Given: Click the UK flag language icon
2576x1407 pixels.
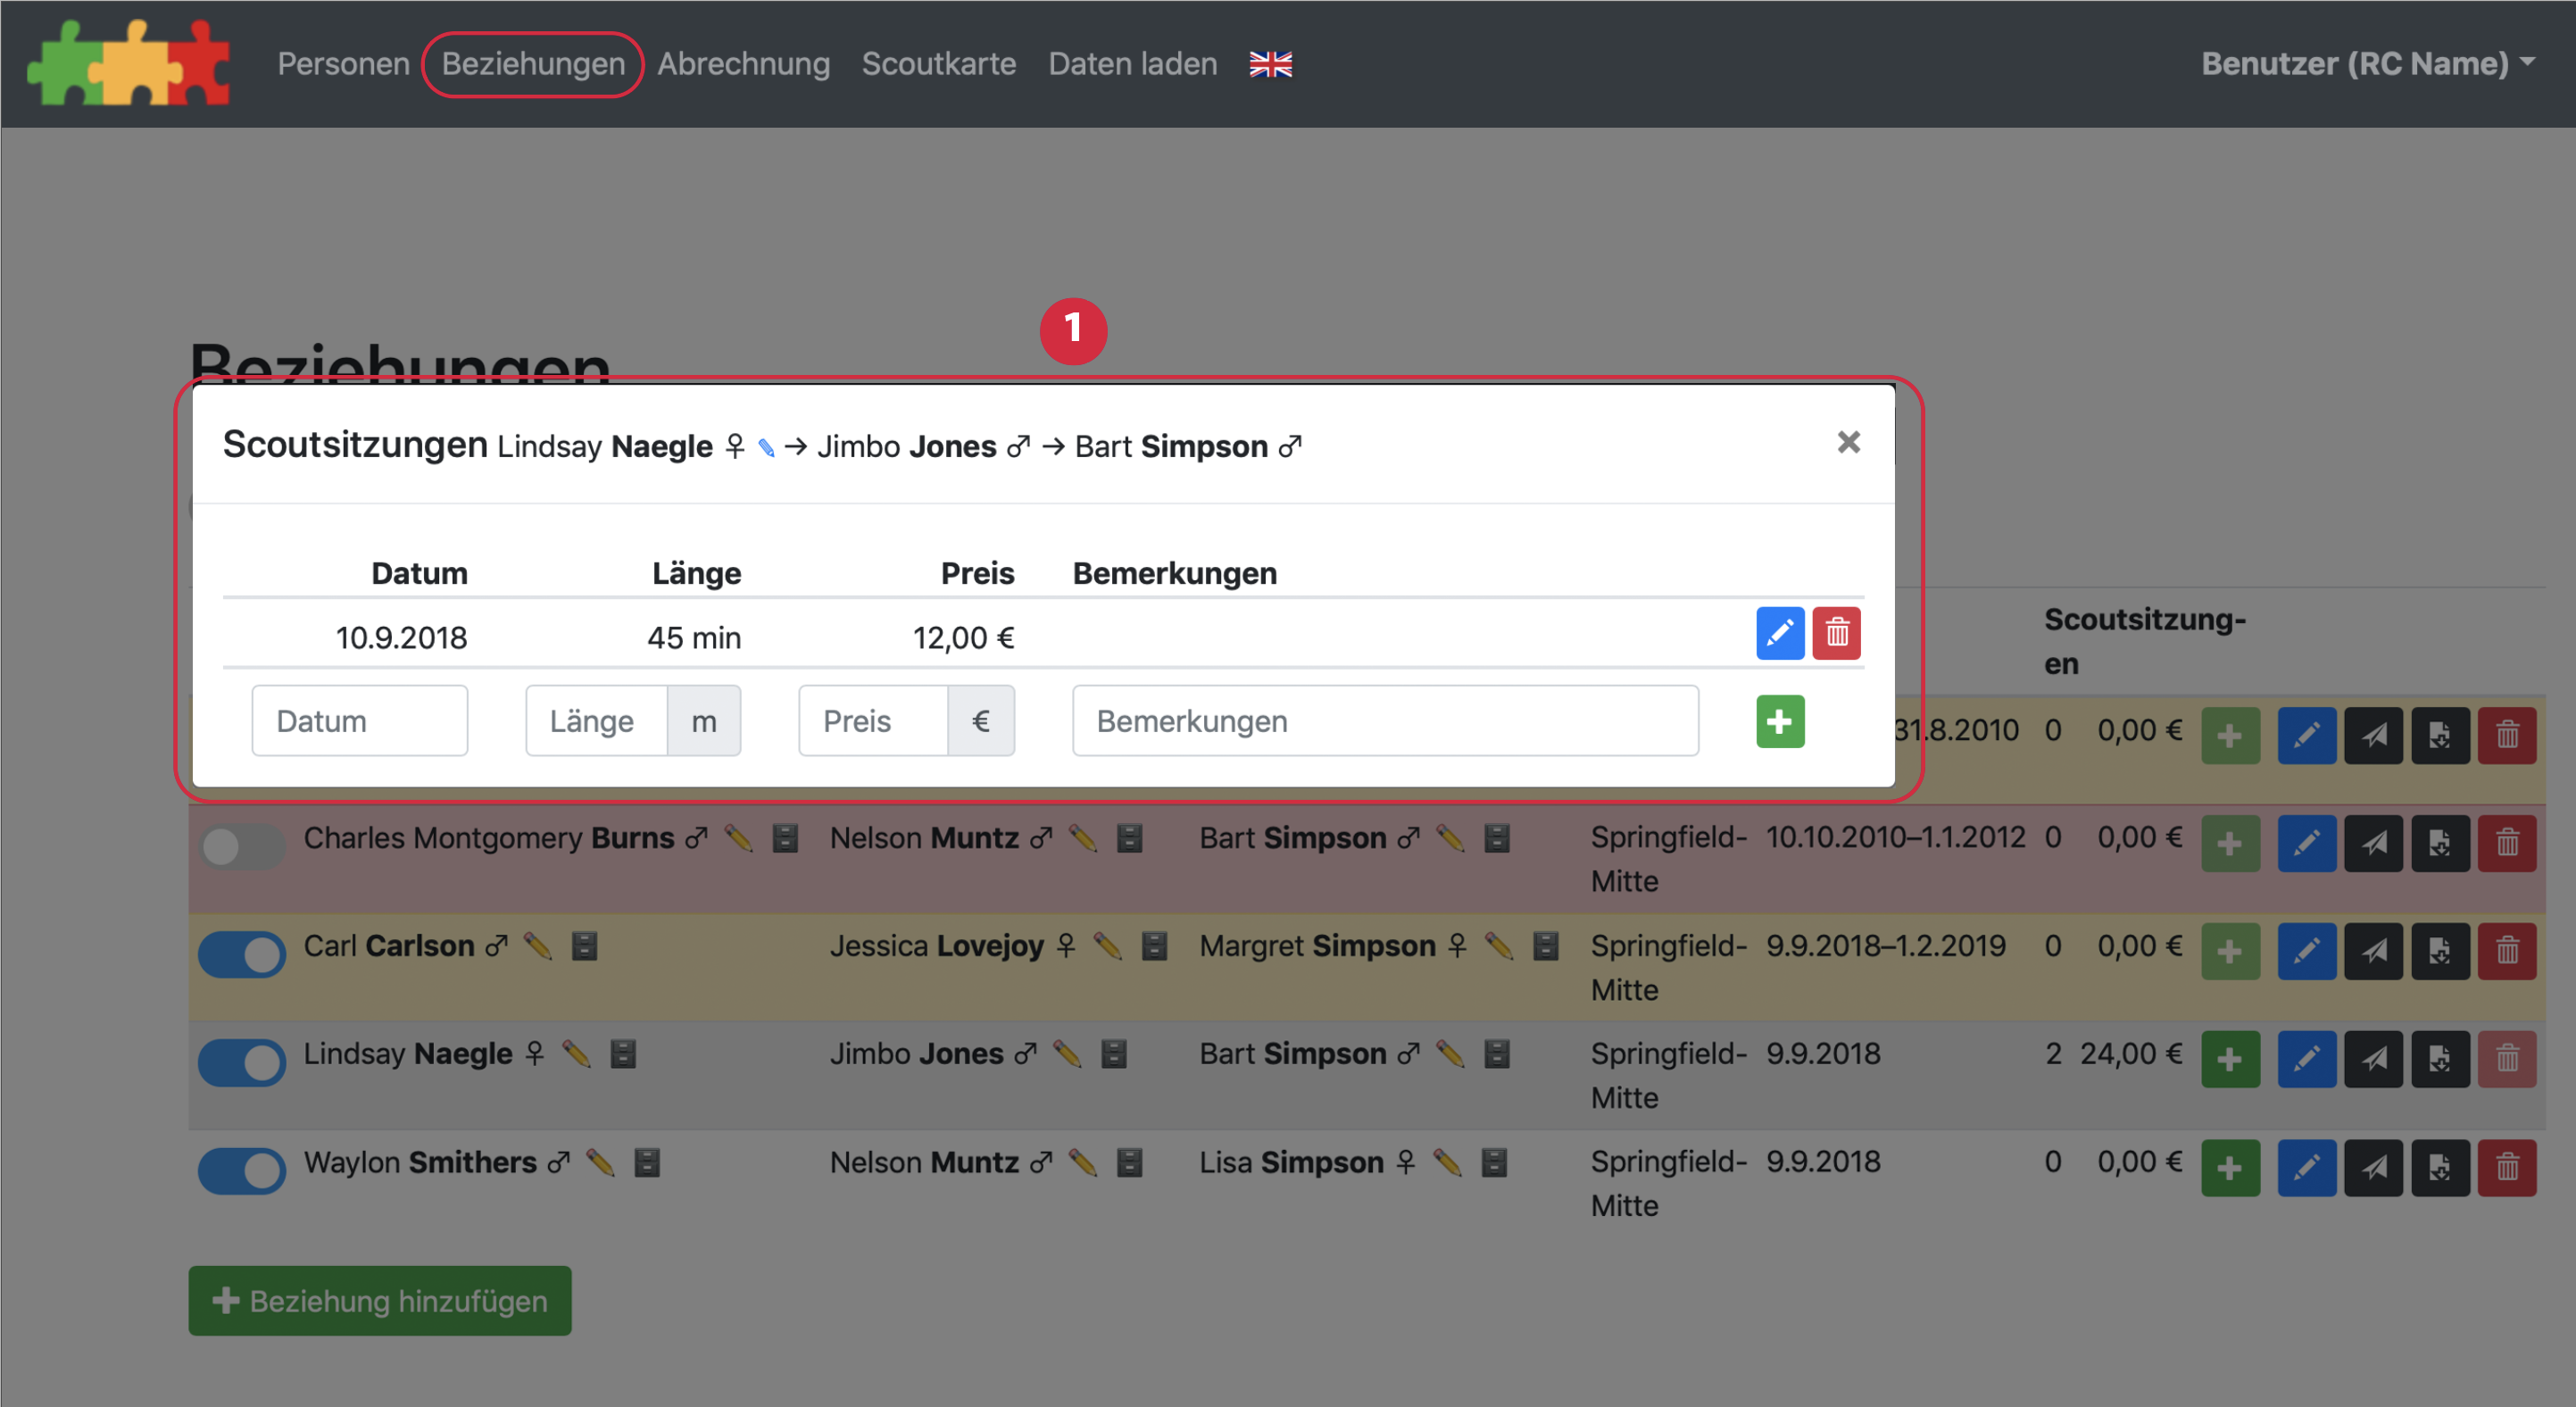Looking at the screenshot, I should click(x=1270, y=64).
